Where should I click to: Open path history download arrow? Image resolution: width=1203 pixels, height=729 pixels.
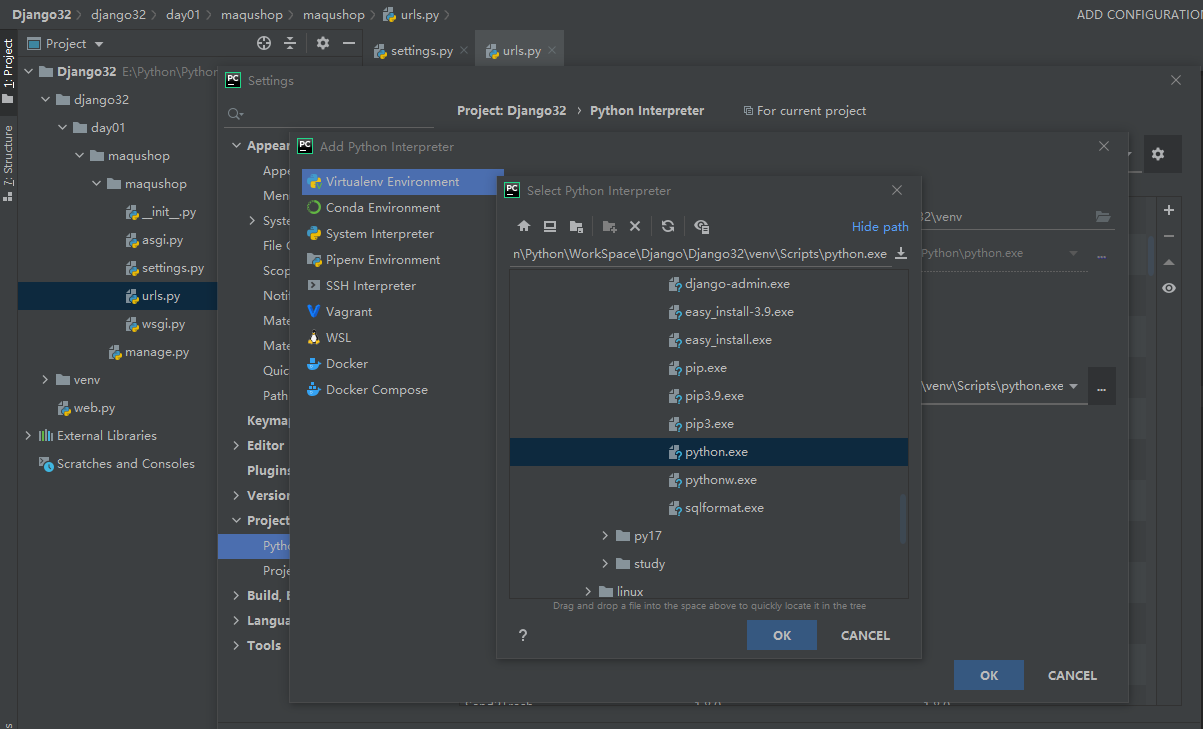tap(901, 254)
